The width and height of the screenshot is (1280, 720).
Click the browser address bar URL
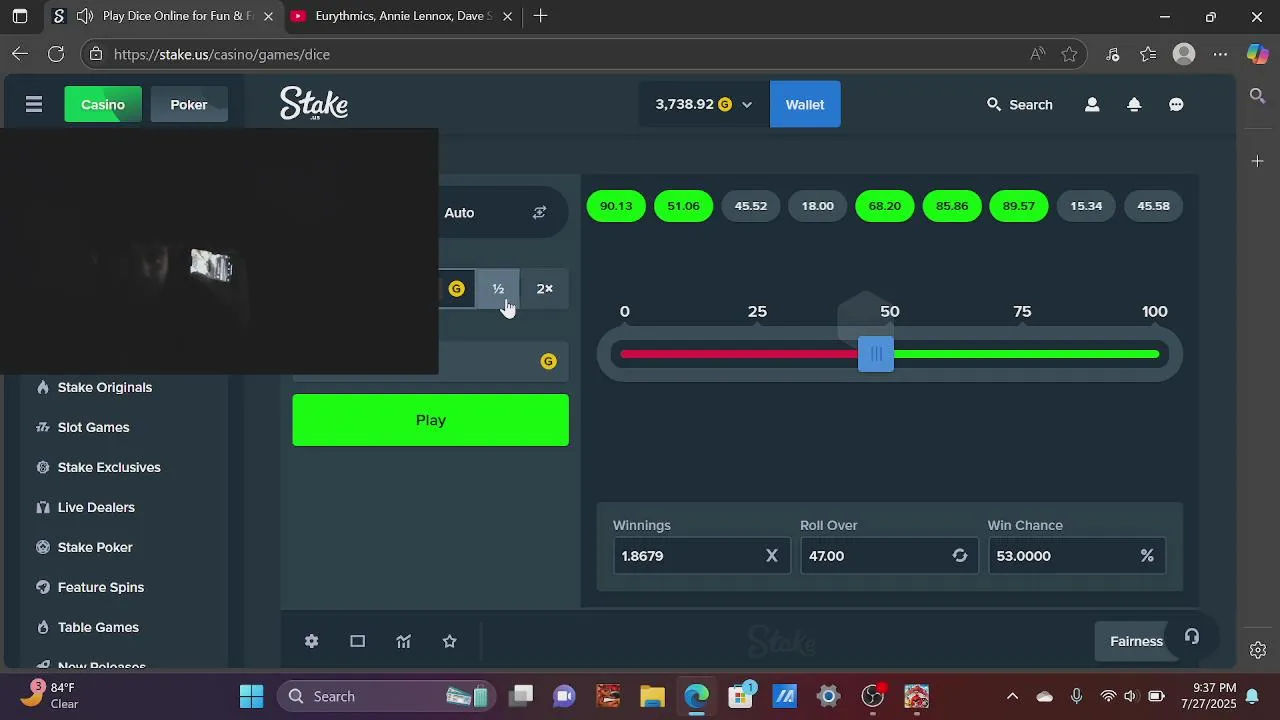(222, 54)
